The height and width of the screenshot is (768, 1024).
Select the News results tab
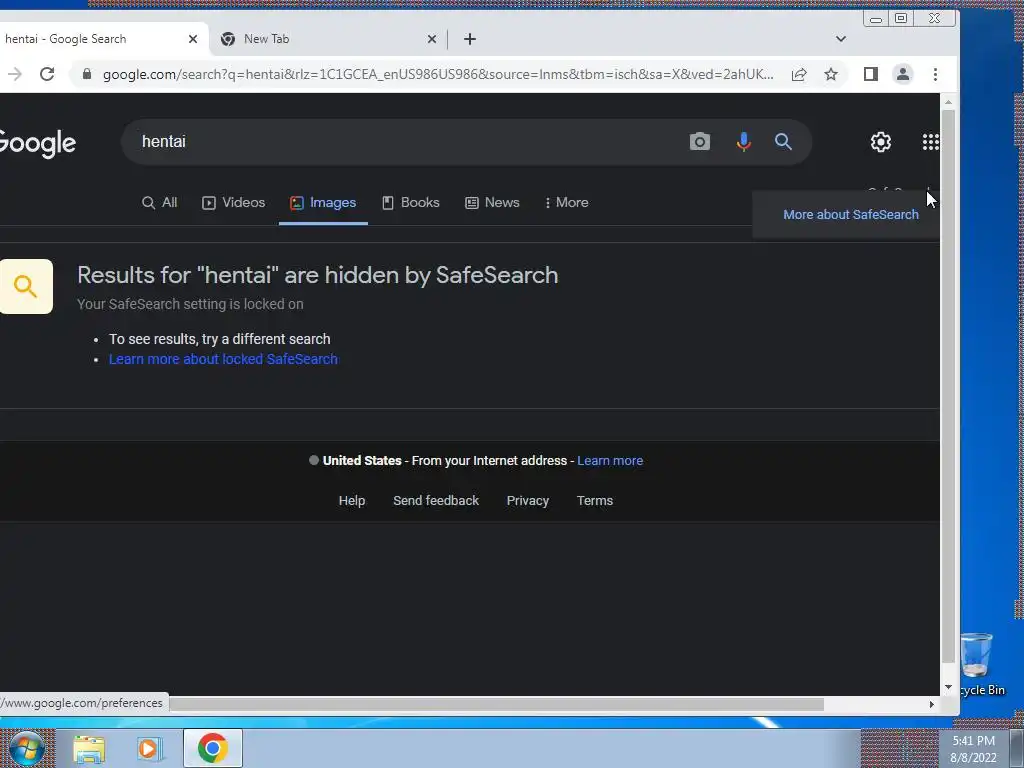pyautogui.click(x=492, y=202)
